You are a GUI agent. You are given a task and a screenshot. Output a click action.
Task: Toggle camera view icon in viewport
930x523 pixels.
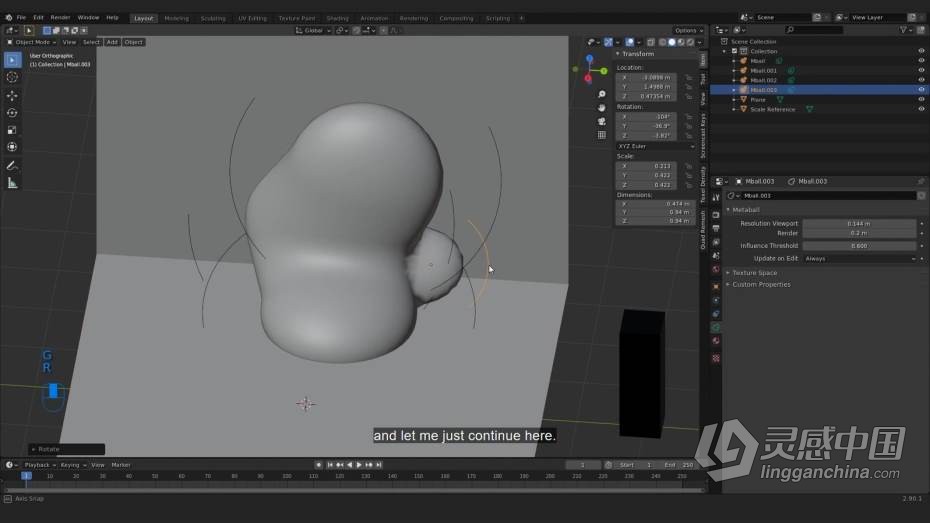click(602, 122)
